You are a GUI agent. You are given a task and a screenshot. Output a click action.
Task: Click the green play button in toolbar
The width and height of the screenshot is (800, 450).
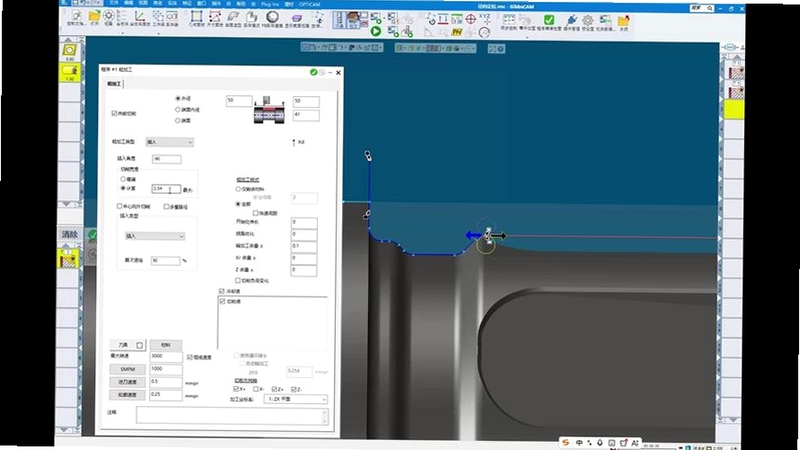pyautogui.click(x=376, y=32)
